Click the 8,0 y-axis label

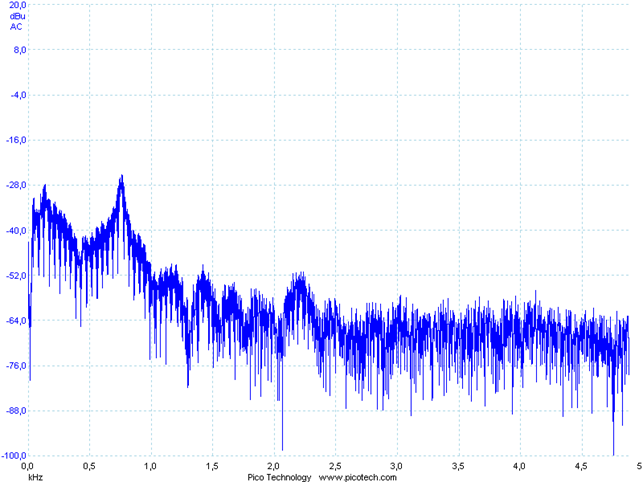tap(19, 50)
